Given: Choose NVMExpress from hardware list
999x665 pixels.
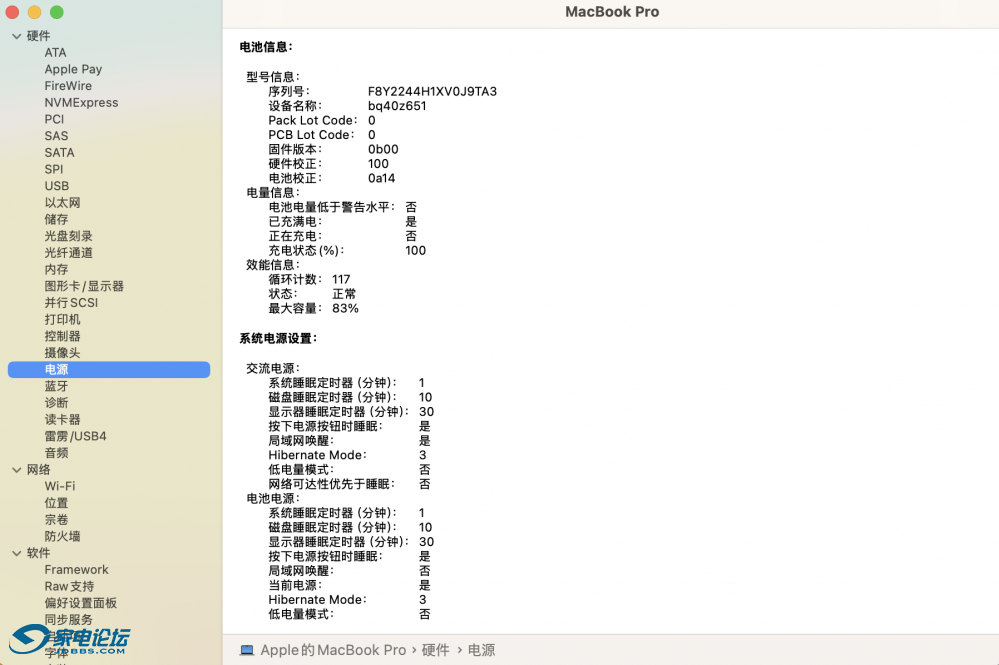Looking at the screenshot, I should pos(81,103).
